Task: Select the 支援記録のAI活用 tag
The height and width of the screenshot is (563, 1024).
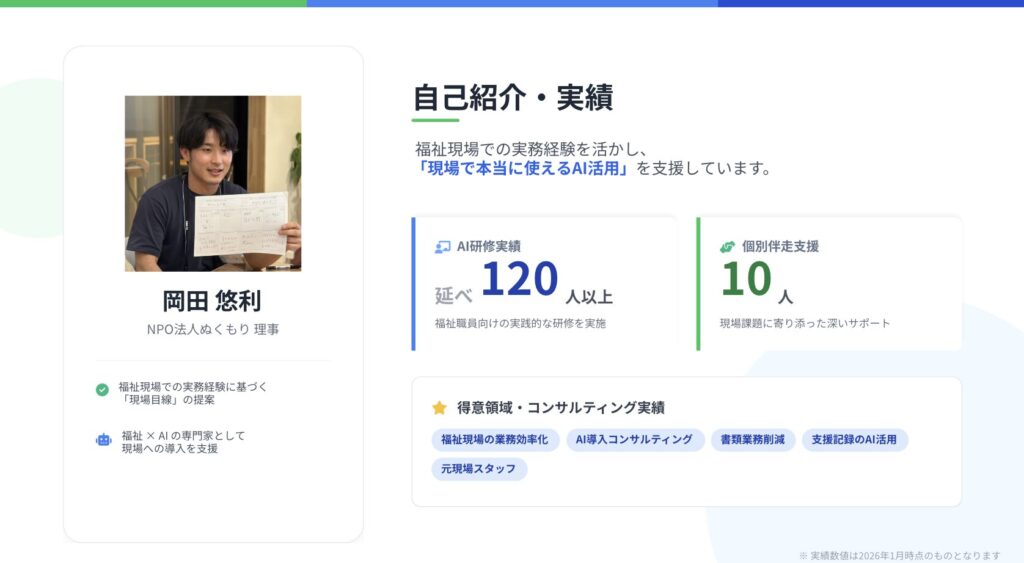Action: coord(854,440)
